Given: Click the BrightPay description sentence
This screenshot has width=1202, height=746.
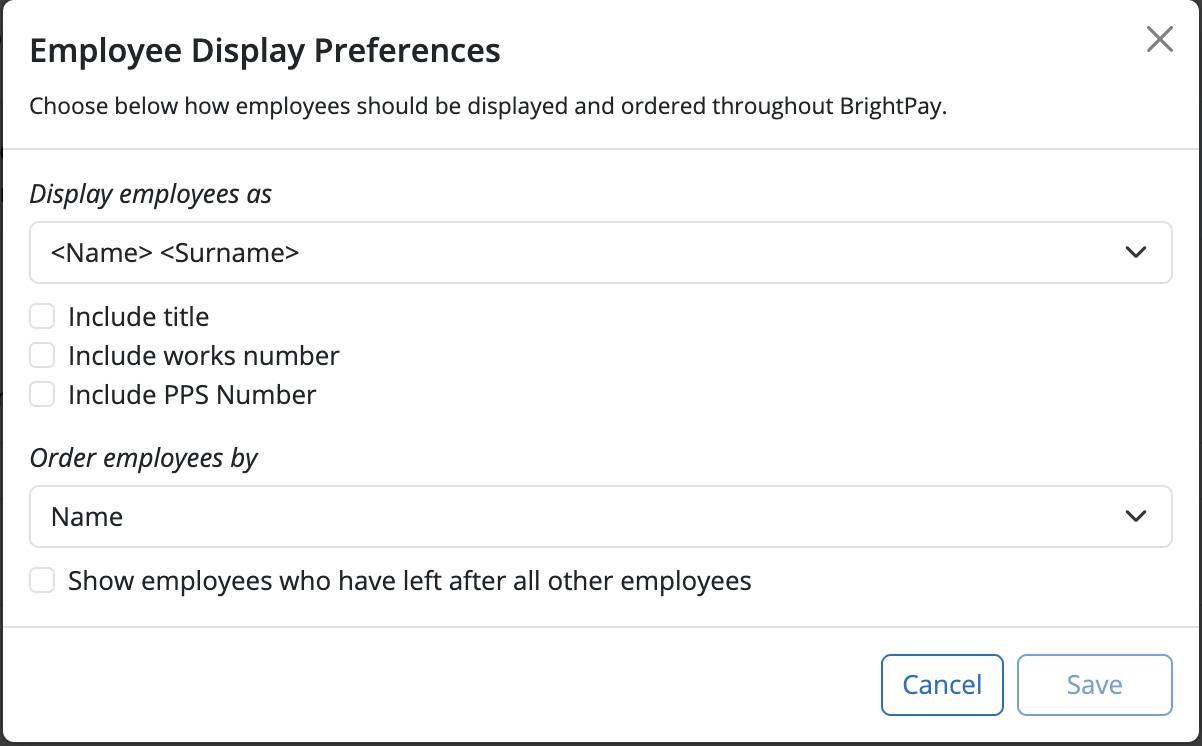Looking at the screenshot, I should click(x=488, y=106).
